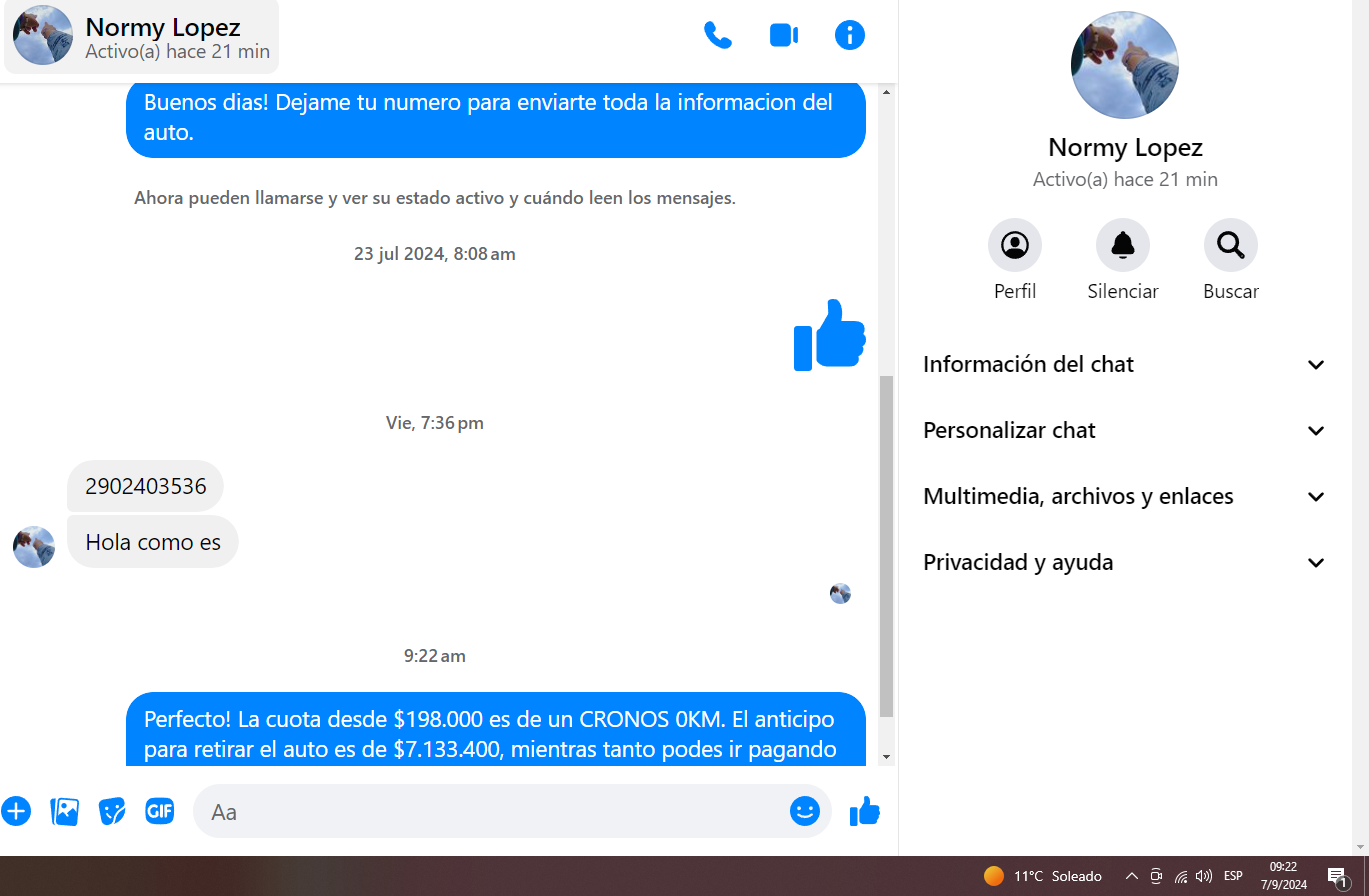Click Normy Lopez's name in chat header
Viewport: 1369px width, 896px height.
click(x=163, y=27)
